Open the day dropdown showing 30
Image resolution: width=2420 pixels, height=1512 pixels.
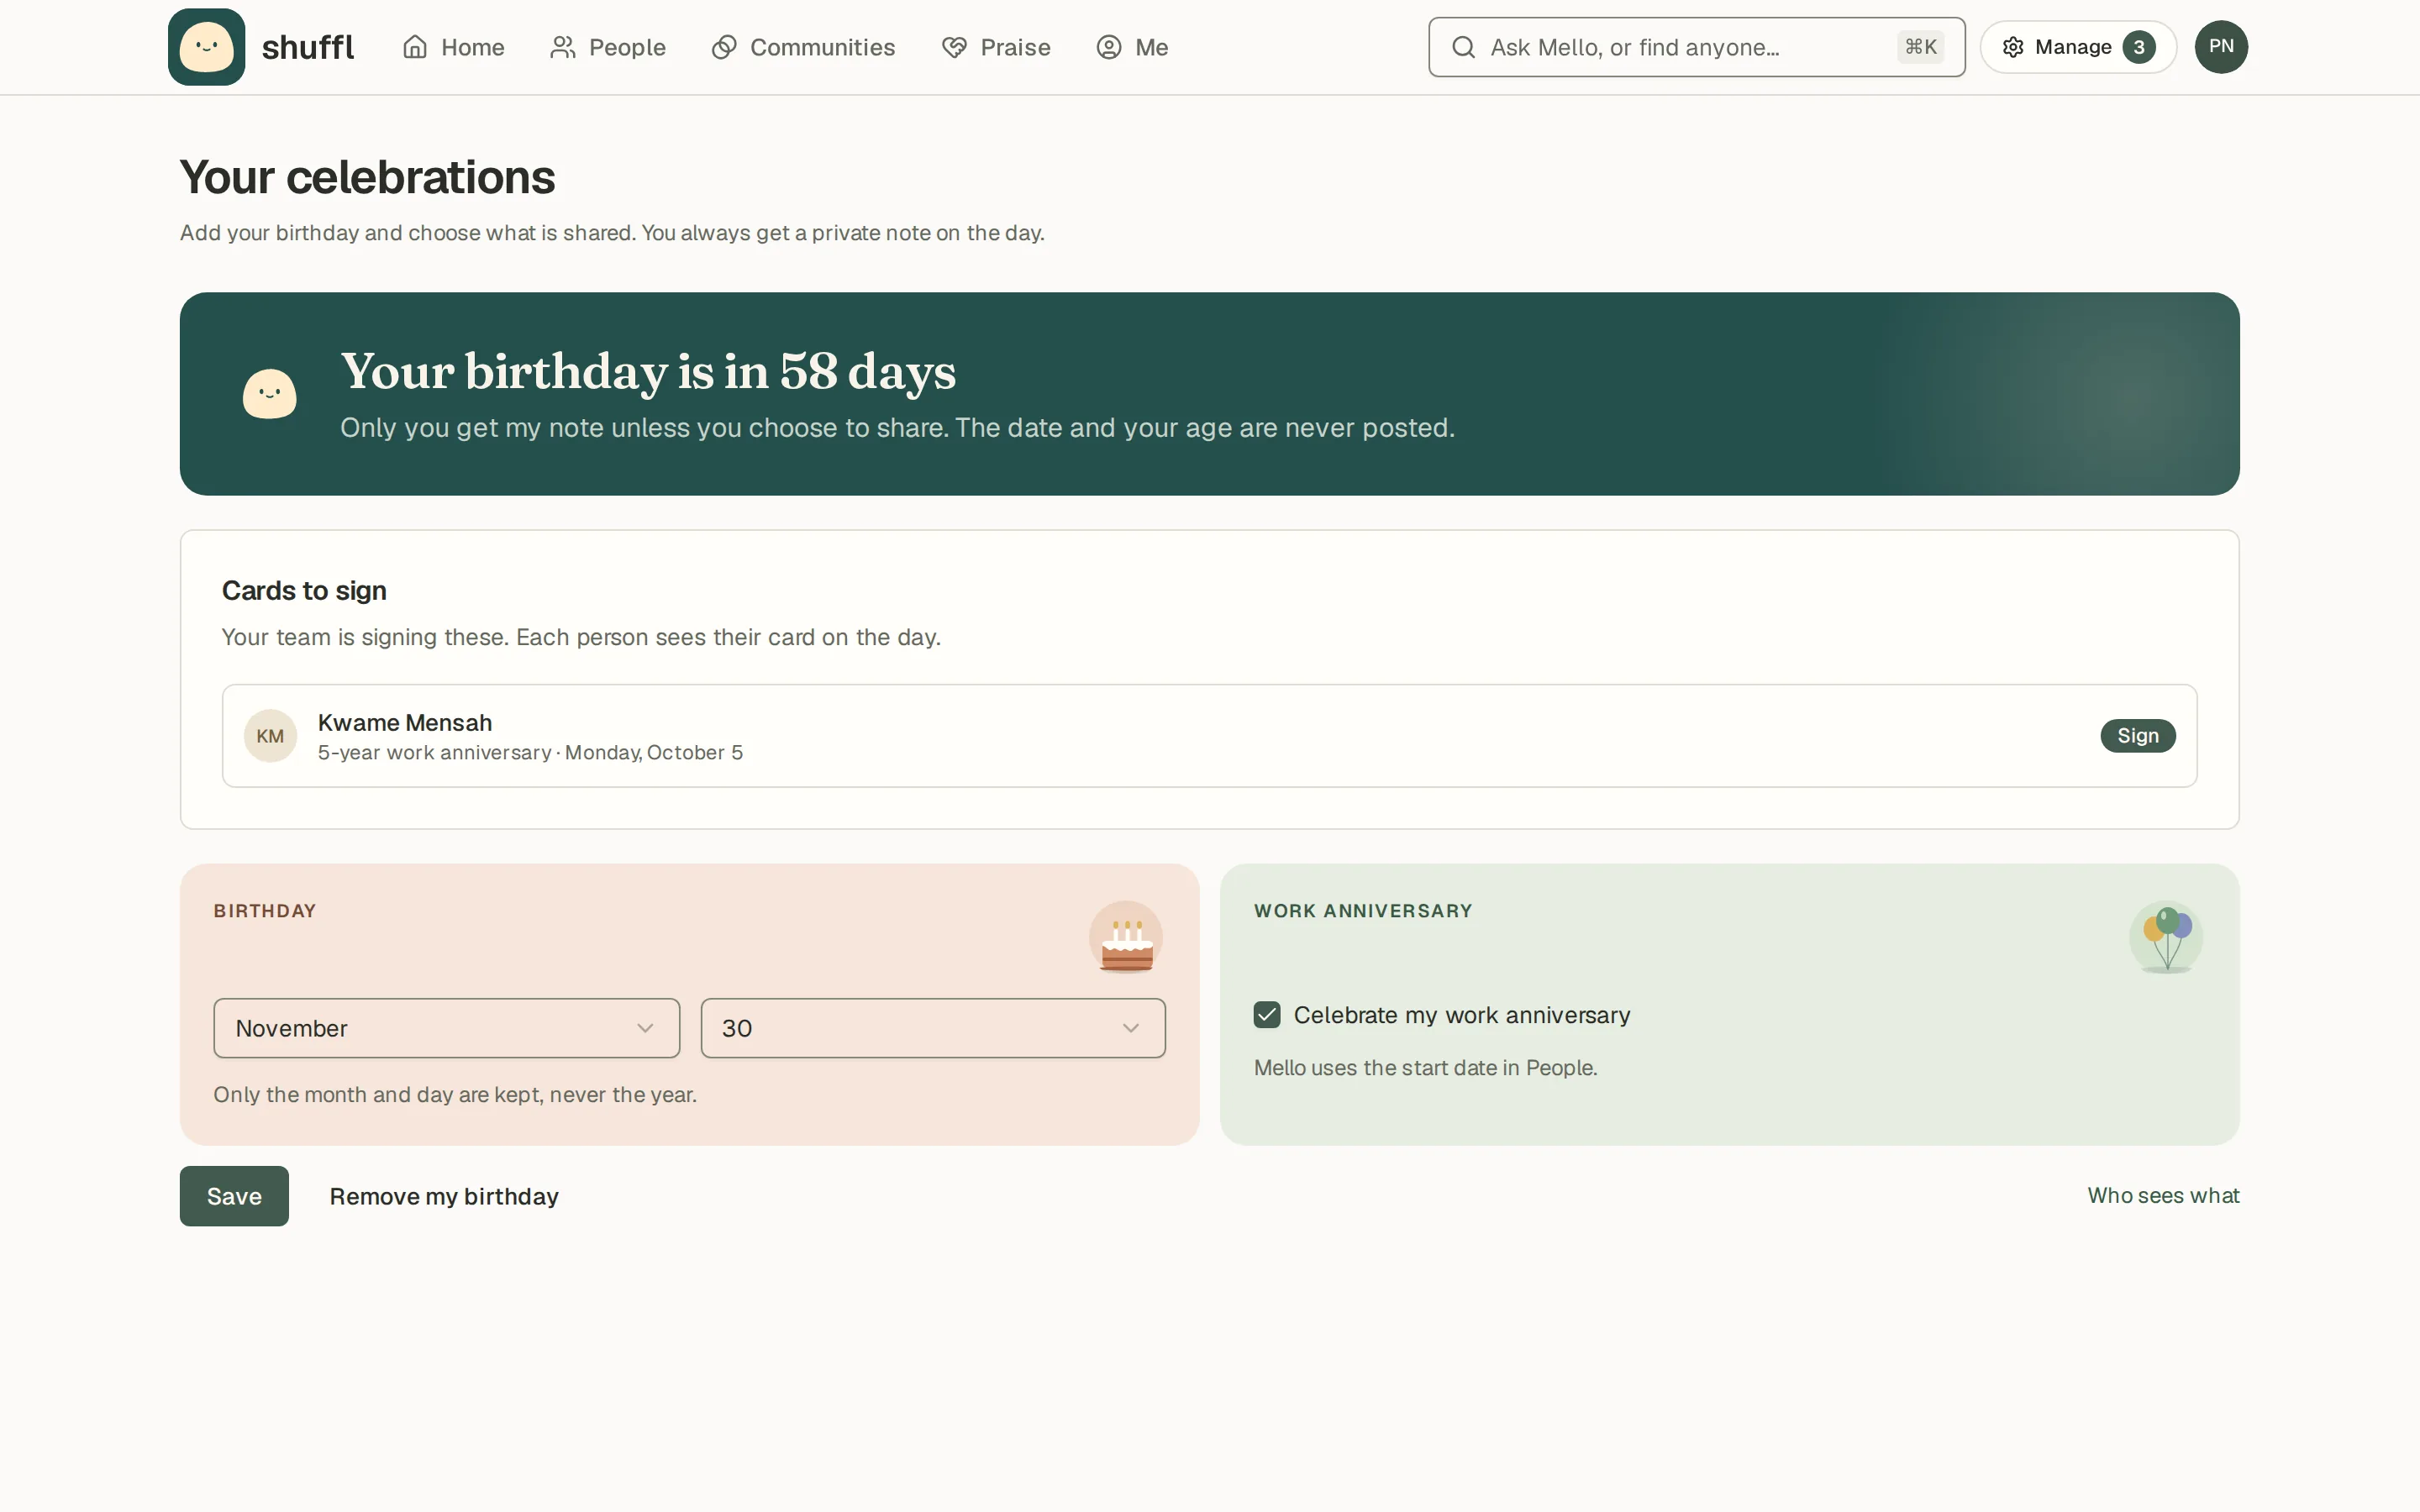933,1028
